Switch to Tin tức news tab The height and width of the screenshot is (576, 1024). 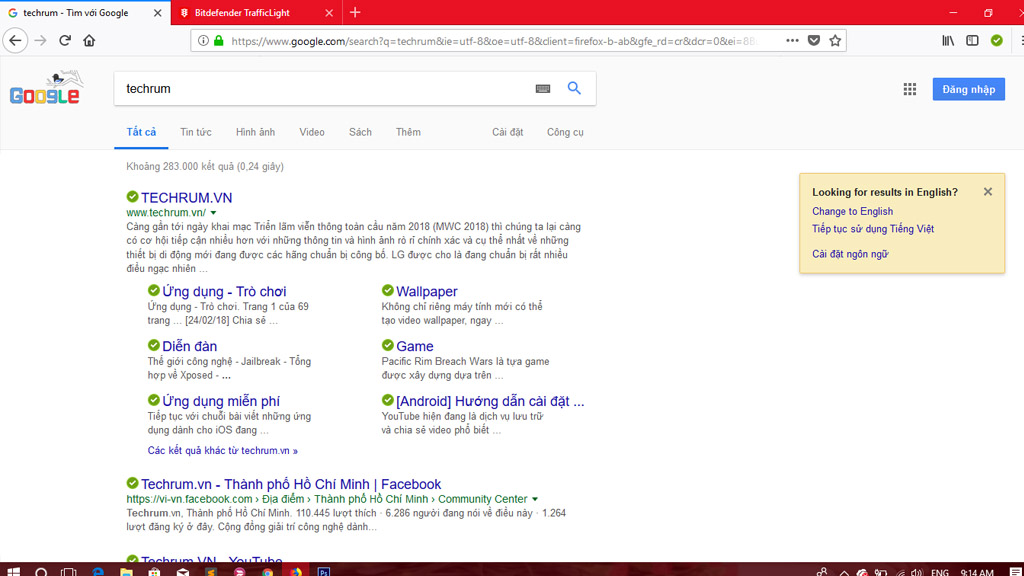click(196, 132)
